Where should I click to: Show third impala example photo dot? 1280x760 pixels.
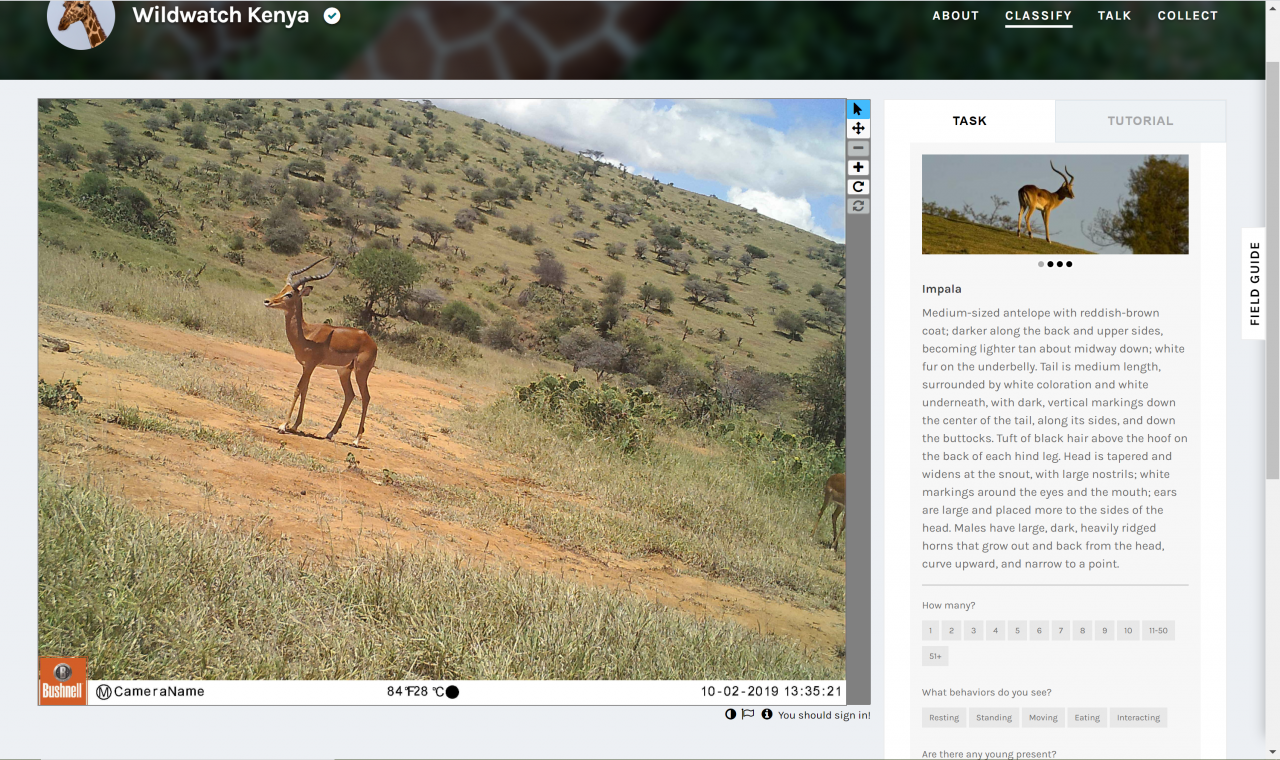[1059, 264]
